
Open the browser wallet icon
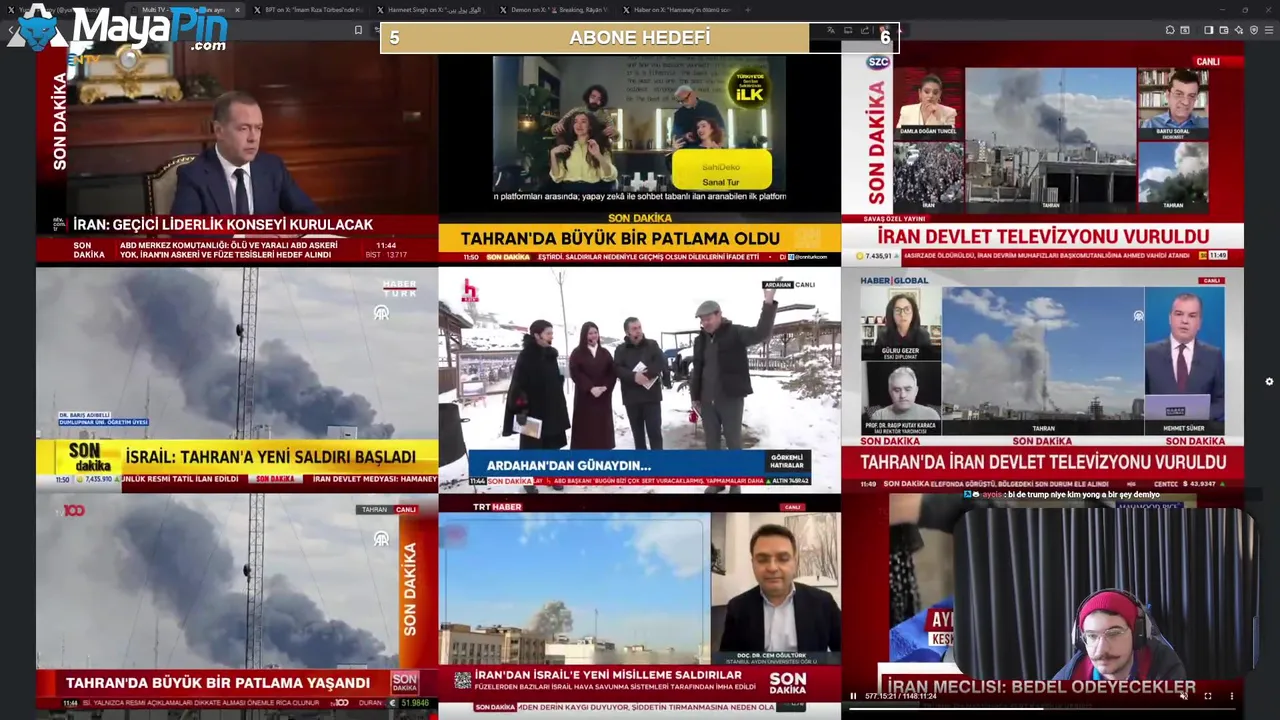coord(1222,30)
